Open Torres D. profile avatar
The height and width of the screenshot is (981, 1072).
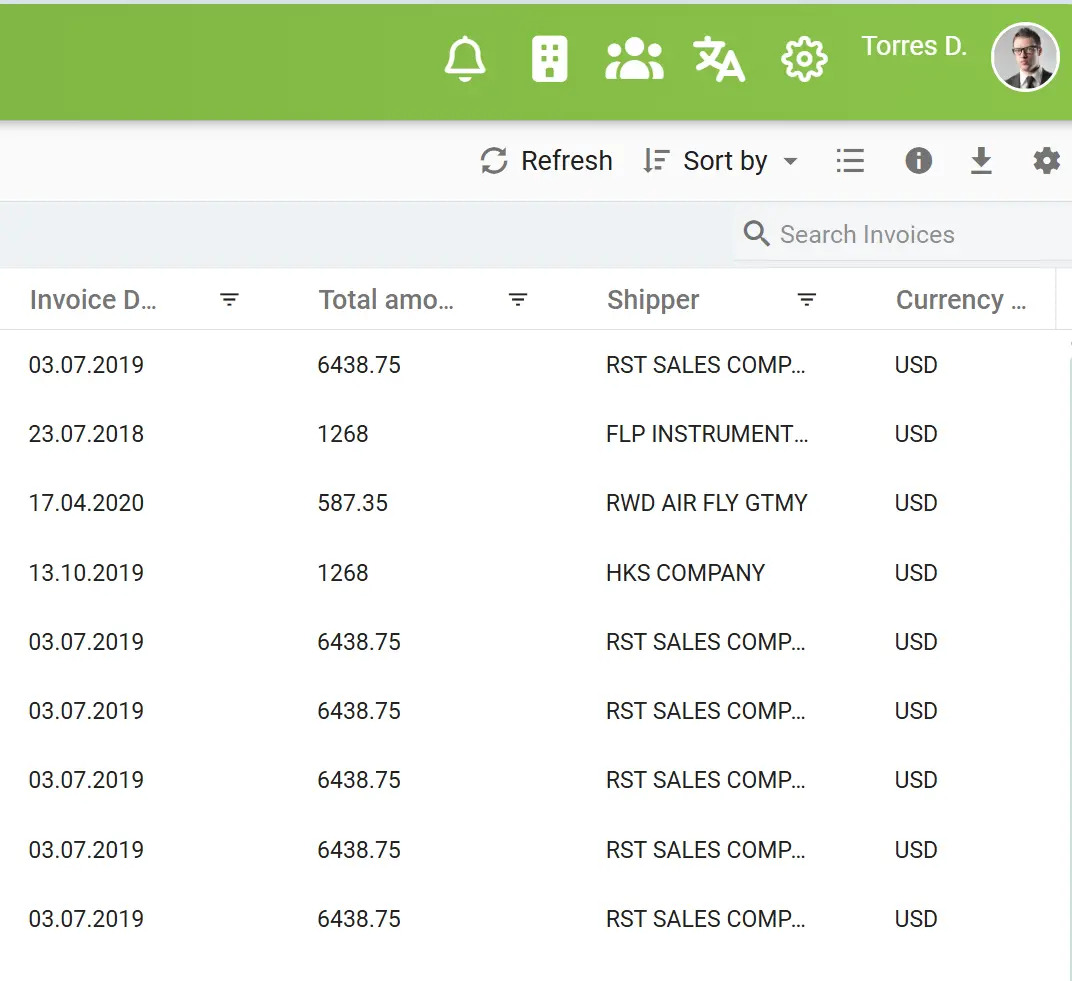pos(1025,57)
